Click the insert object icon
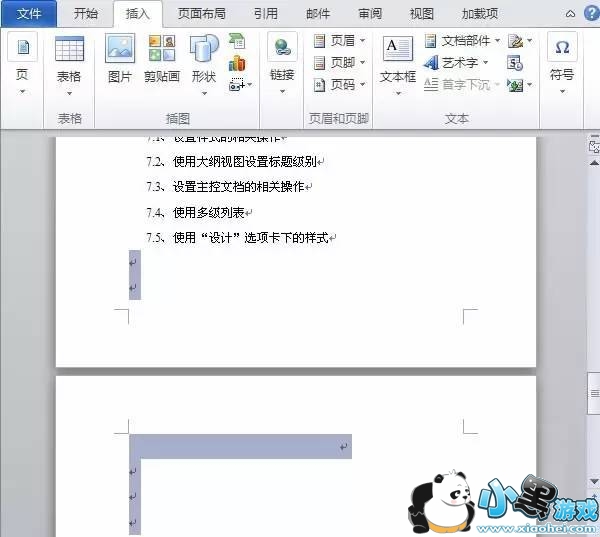Viewport: 600px width, 537px height. point(515,85)
